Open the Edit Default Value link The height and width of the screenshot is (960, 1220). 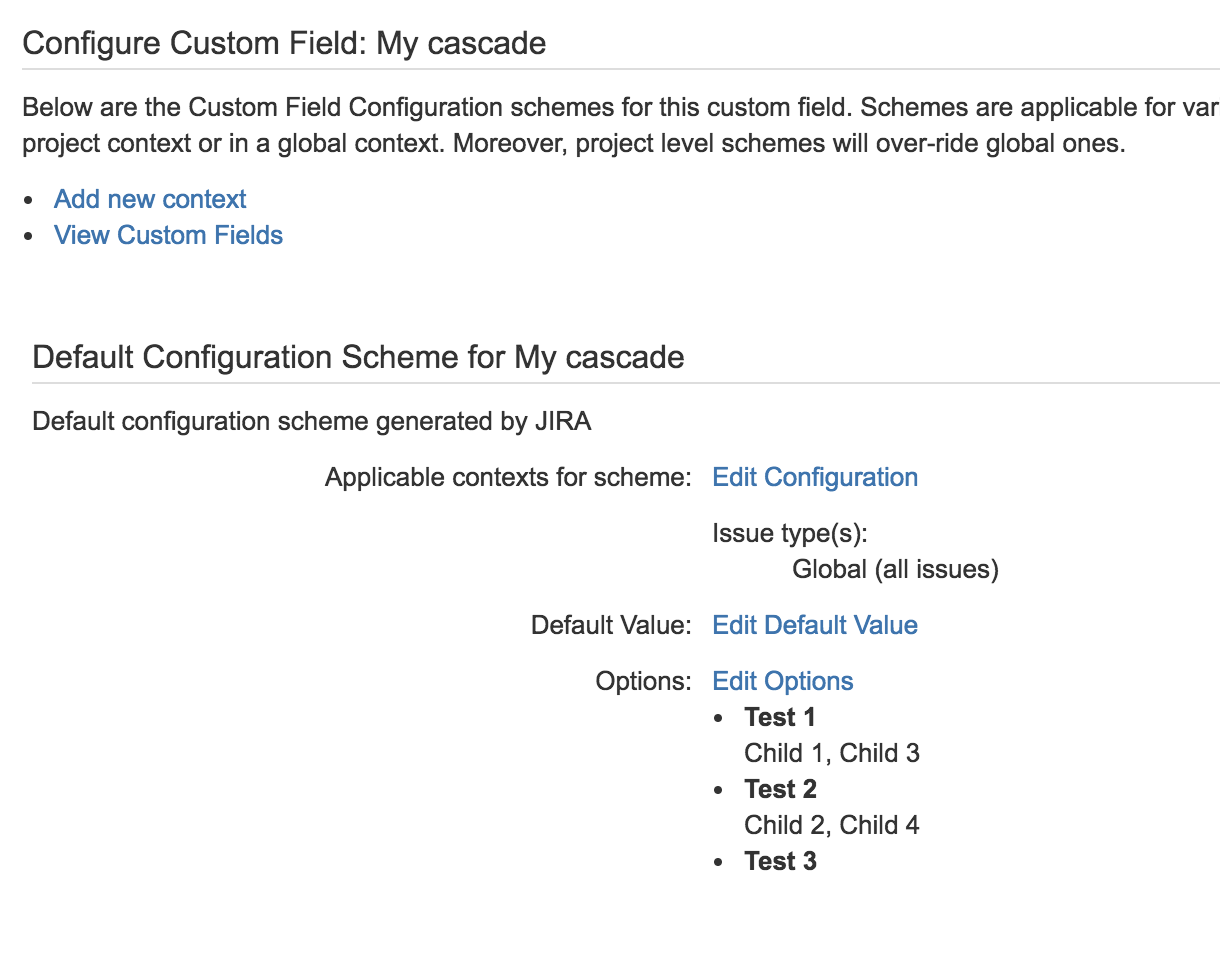tap(815, 625)
